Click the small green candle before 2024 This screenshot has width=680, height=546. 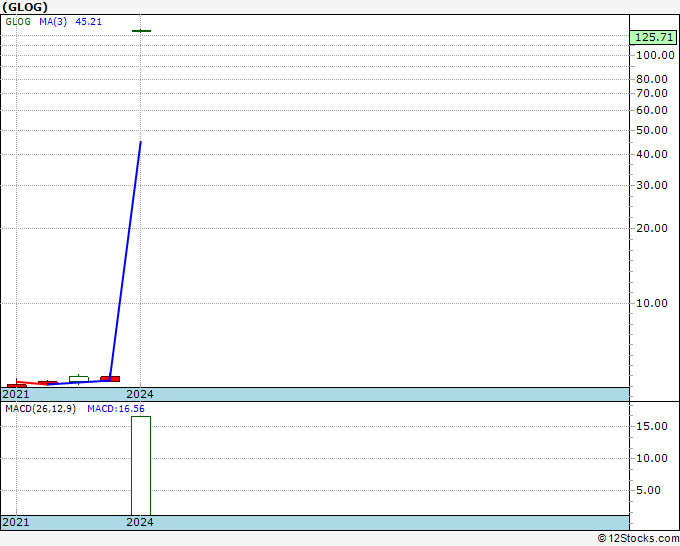coord(79,378)
